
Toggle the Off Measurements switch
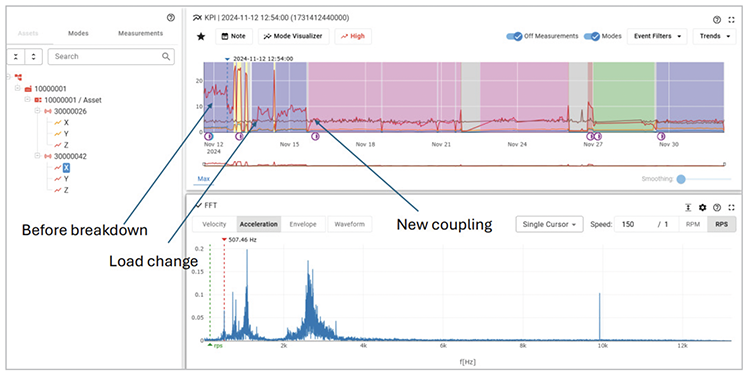(x=515, y=36)
